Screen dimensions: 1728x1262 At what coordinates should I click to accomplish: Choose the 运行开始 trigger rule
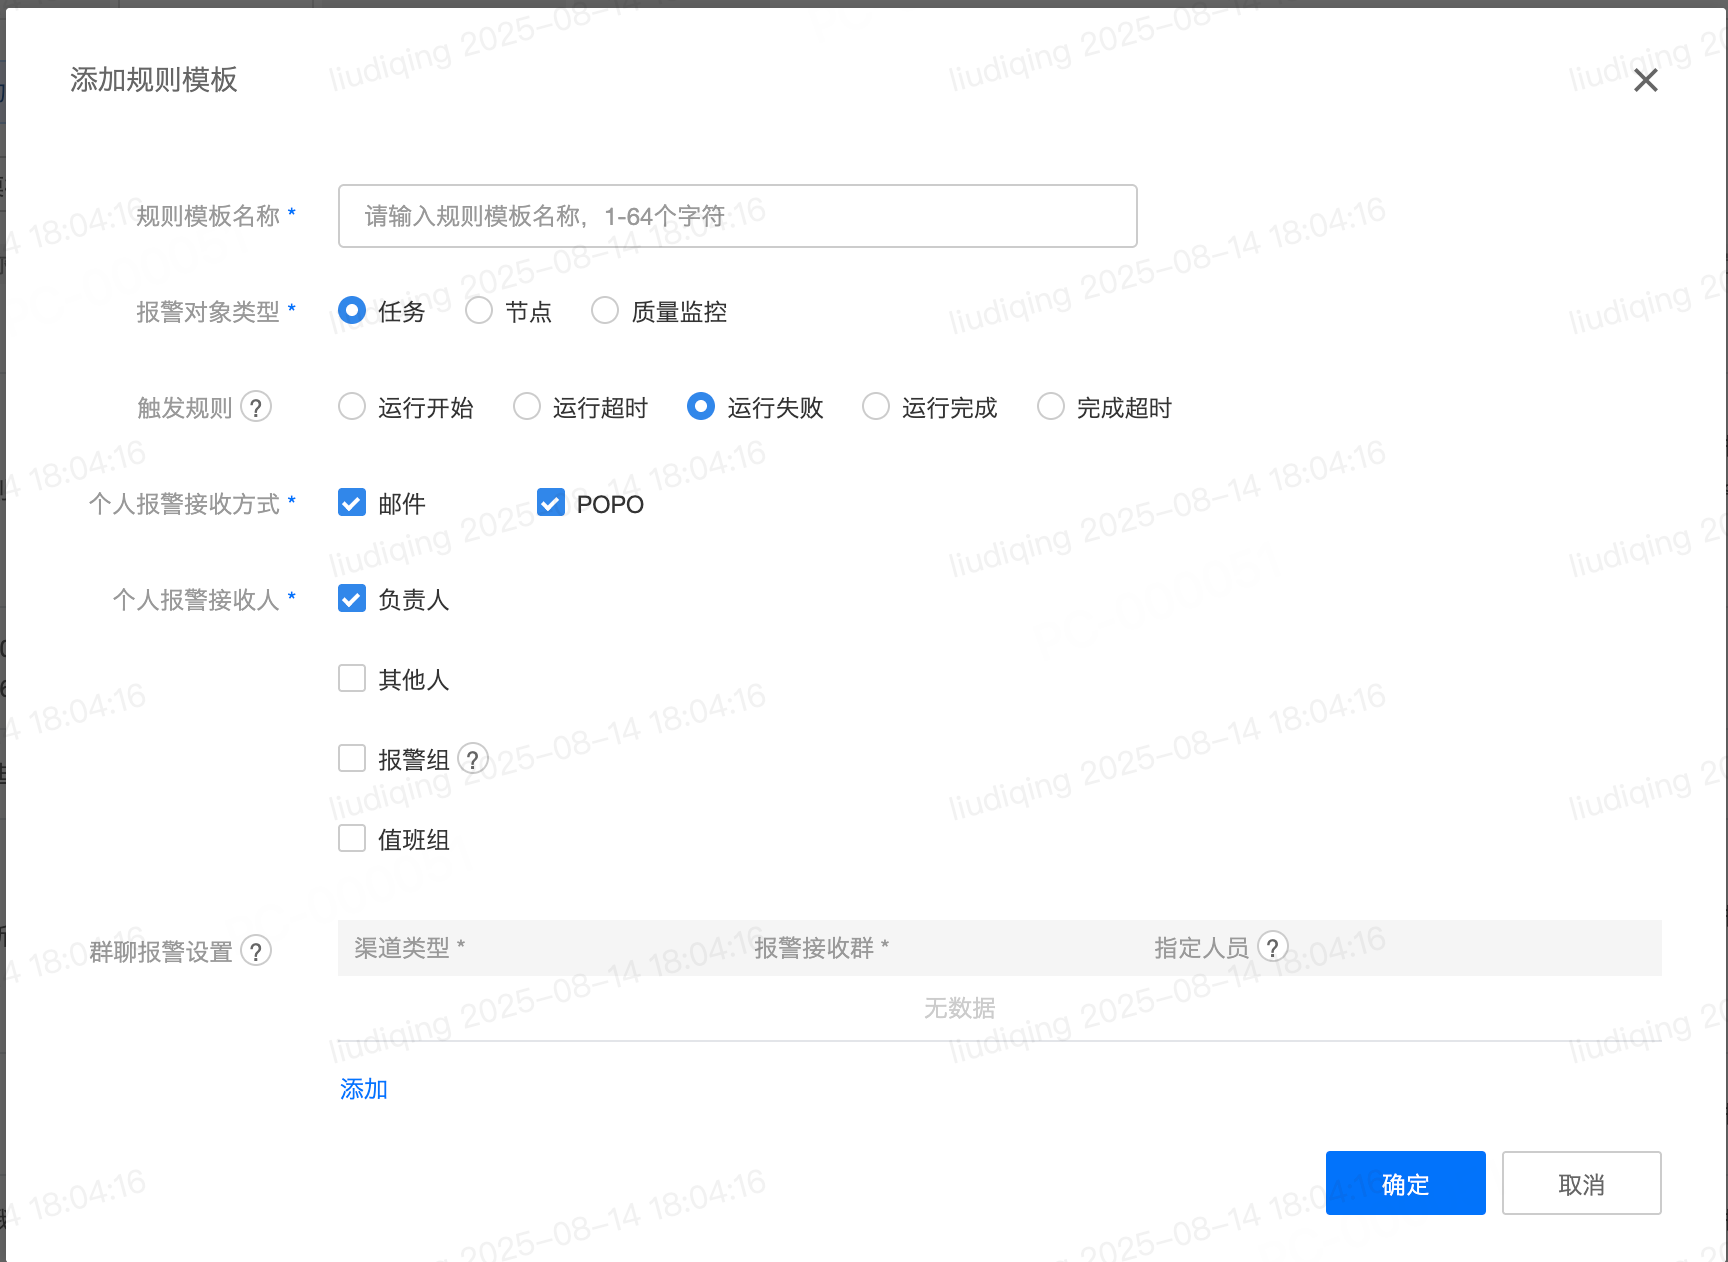pyautogui.click(x=352, y=407)
